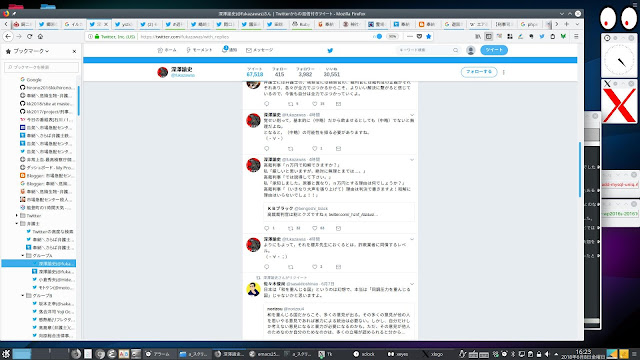
Task: Open the page actions three-dot menu
Action: click(410, 36)
